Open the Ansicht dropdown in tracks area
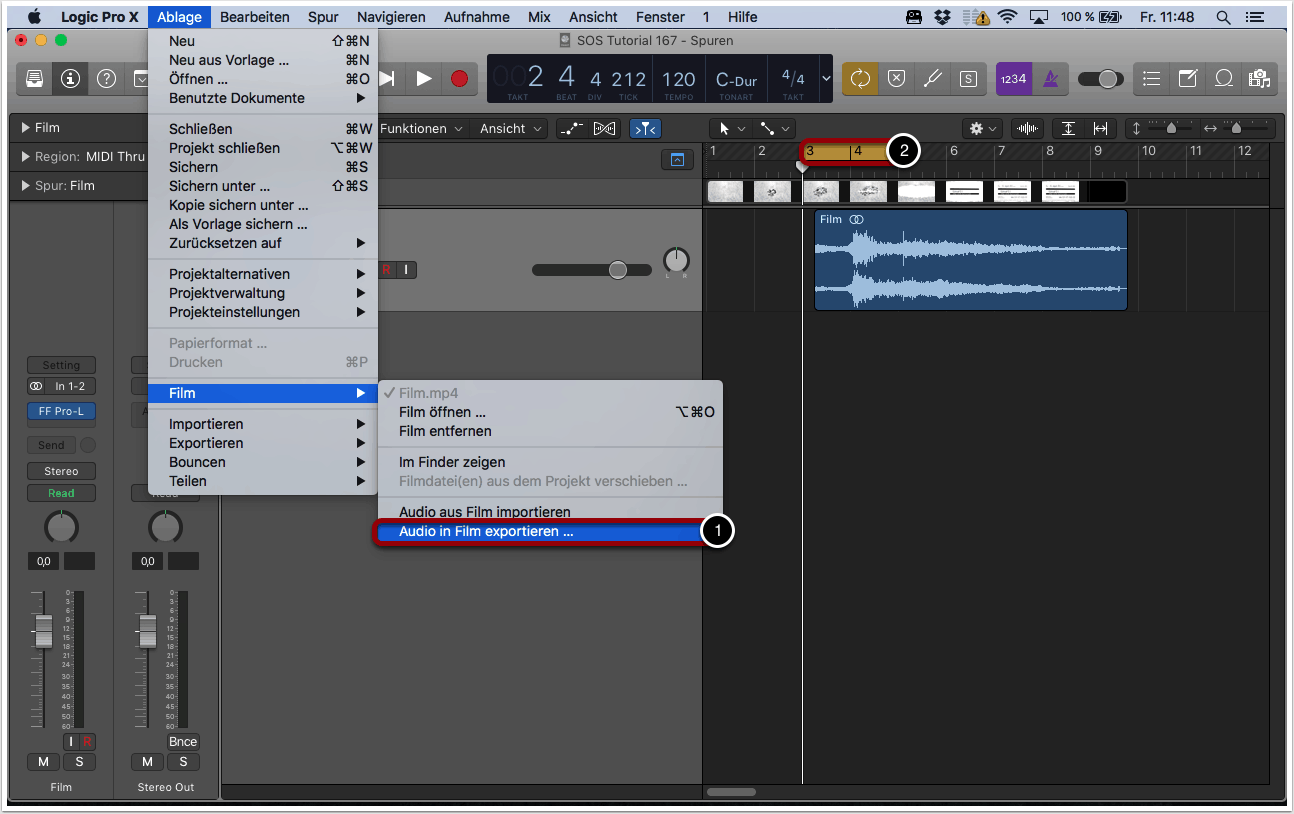The width and height of the screenshot is (1294, 814). pyautogui.click(x=511, y=129)
